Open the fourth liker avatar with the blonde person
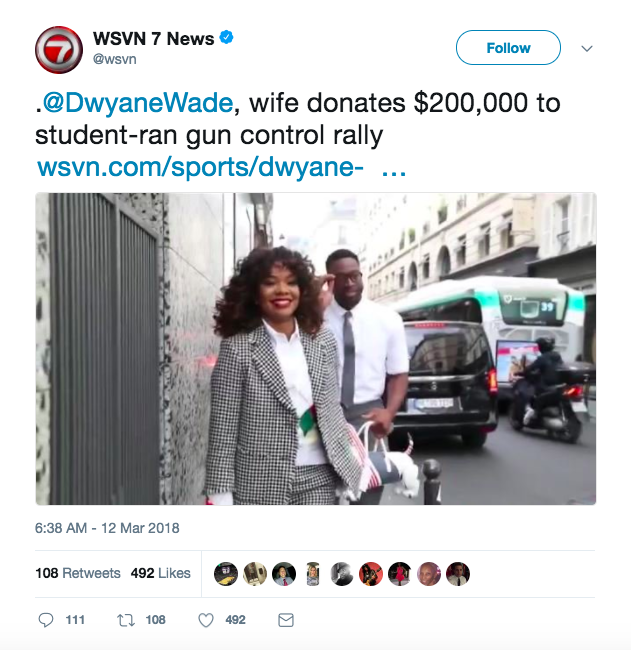The width and height of the screenshot is (631, 650). click(x=313, y=574)
